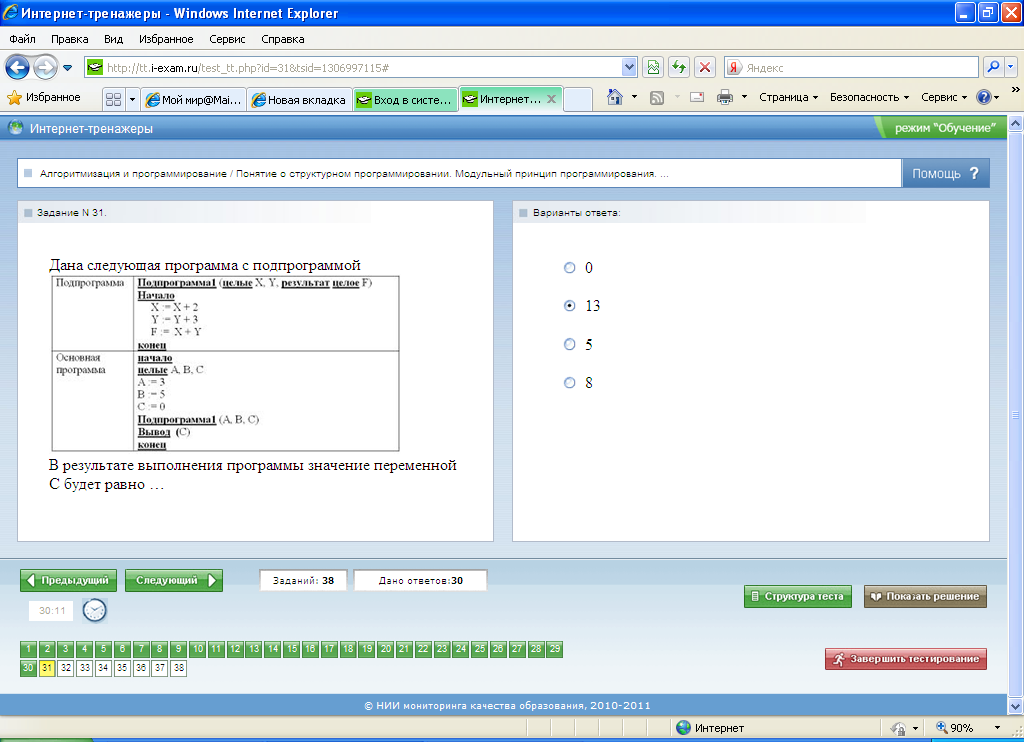The height and width of the screenshot is (742, 1024).
Task: Open the Правка menu
Action: [x=69, y=39]
